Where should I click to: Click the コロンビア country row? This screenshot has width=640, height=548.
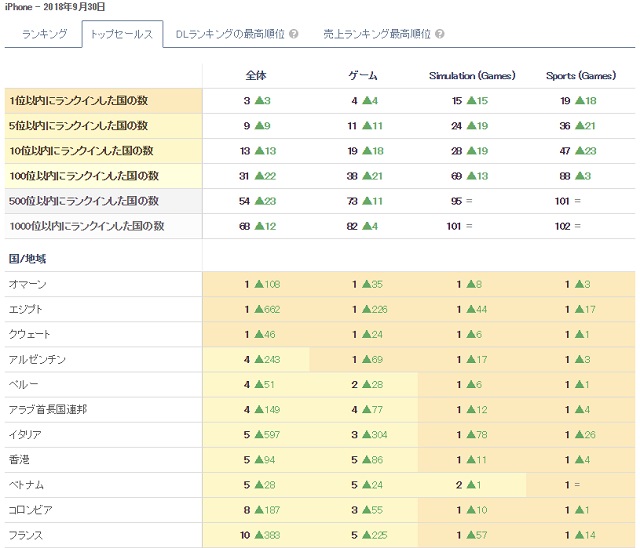point(320,510)
